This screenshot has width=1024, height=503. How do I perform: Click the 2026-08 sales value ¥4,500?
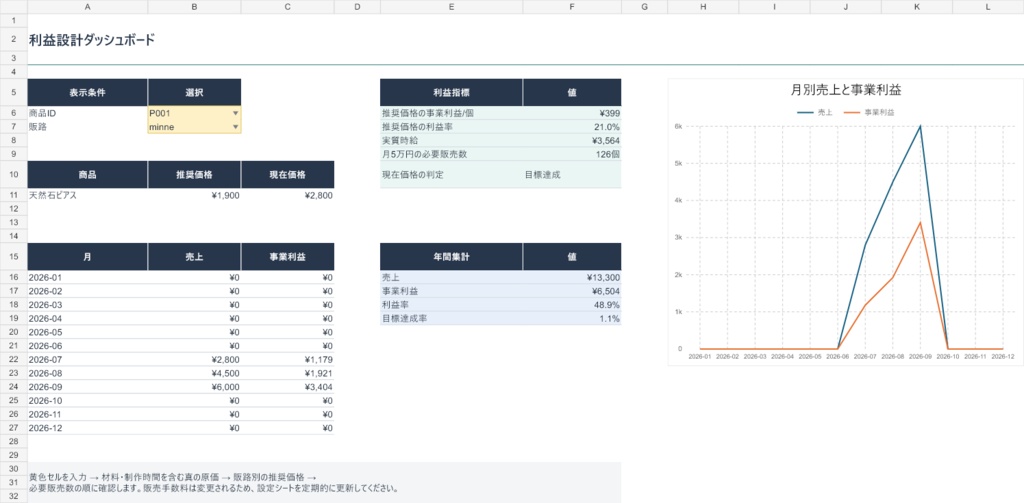pos(194,372)
